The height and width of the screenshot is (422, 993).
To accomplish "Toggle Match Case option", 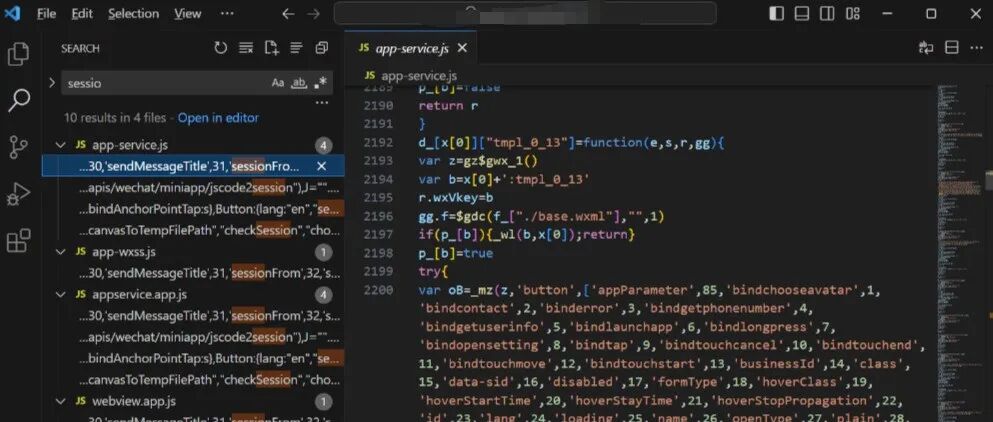I will 277,83.
